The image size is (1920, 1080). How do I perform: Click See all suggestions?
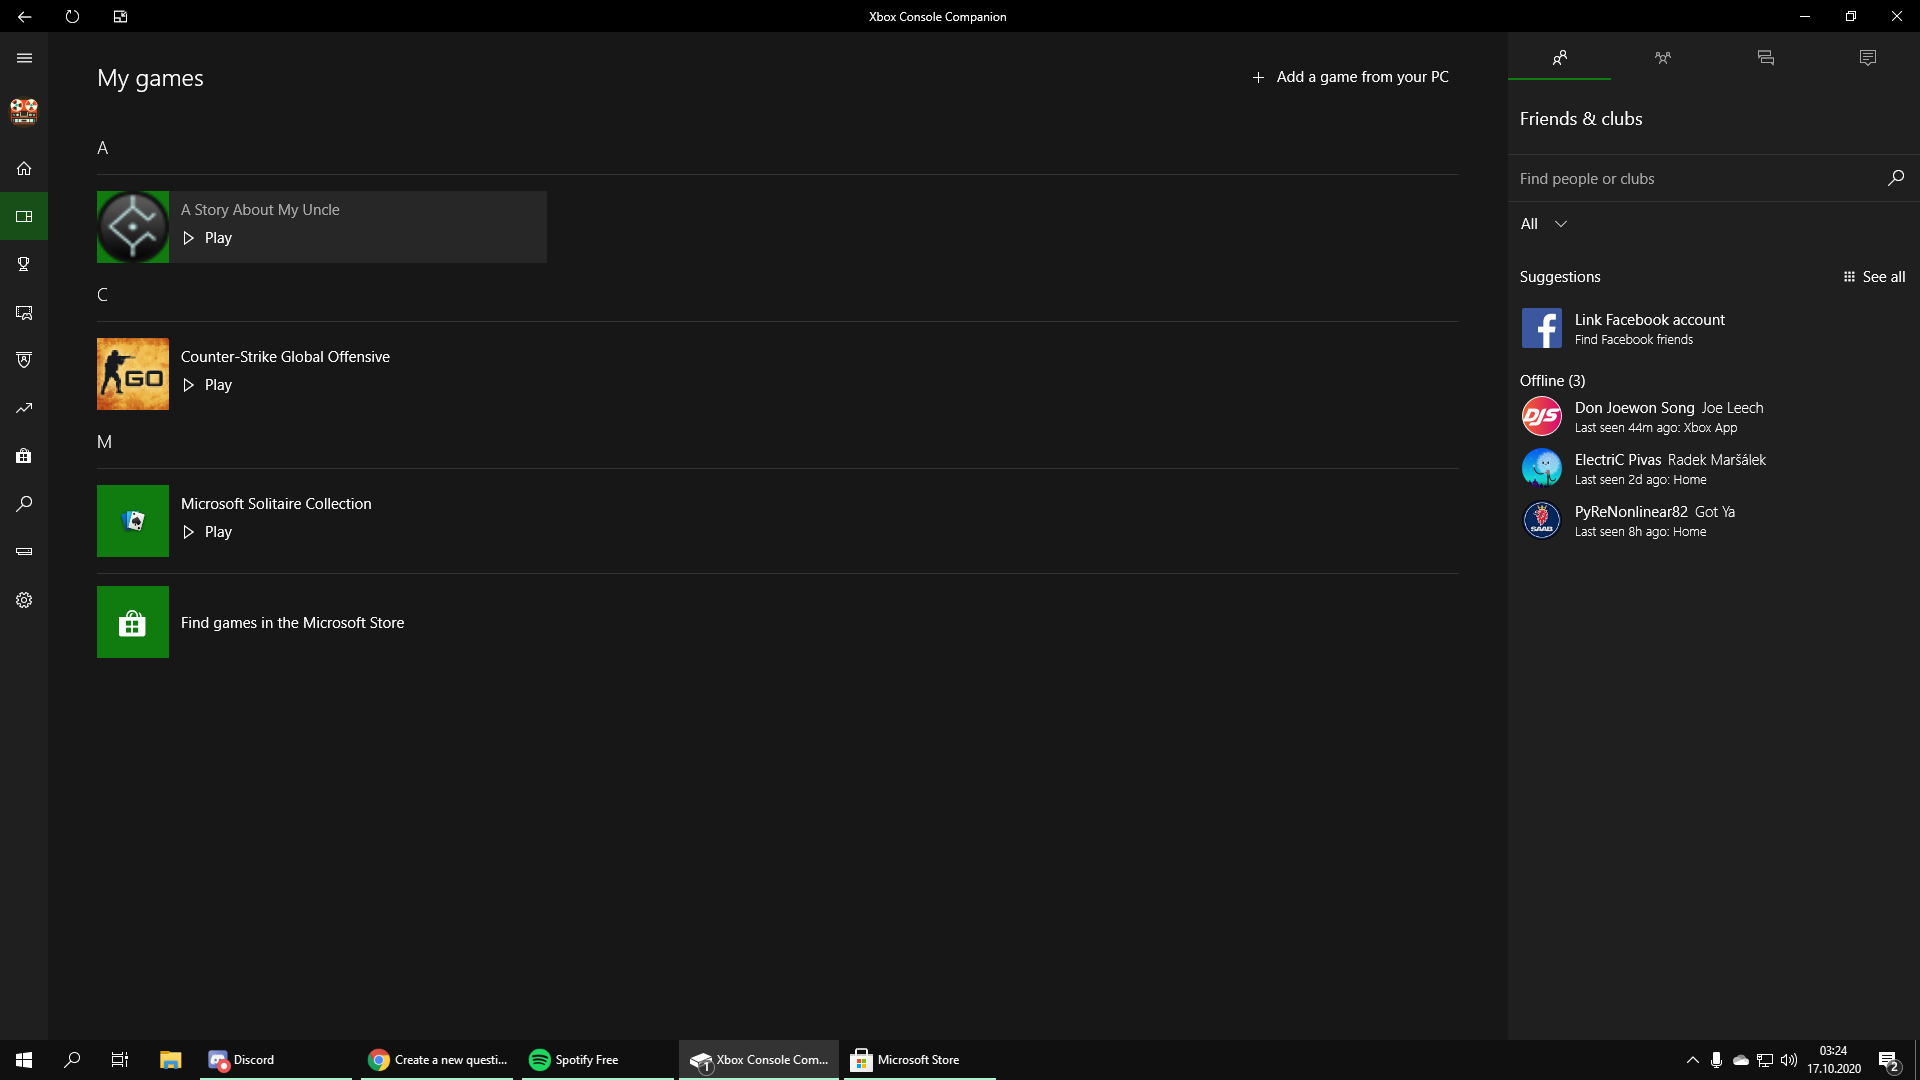(x=1874, y=277)
